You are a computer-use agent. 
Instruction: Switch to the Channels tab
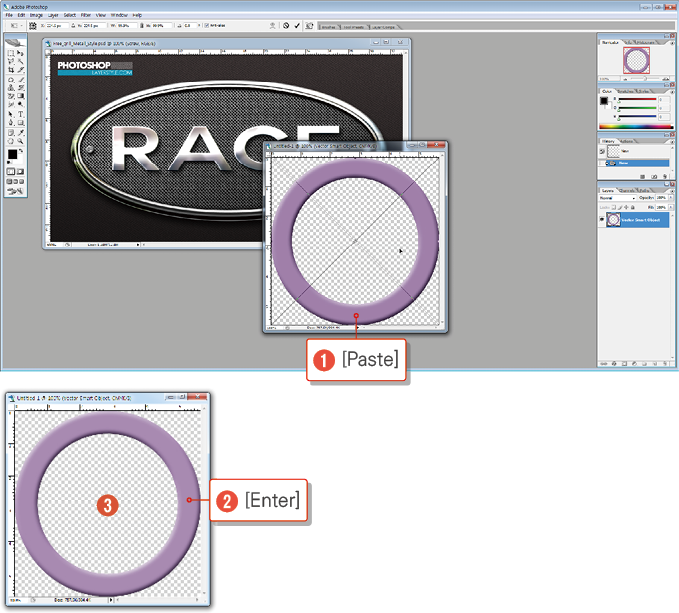pyautogui.click(x=626, y=190)
